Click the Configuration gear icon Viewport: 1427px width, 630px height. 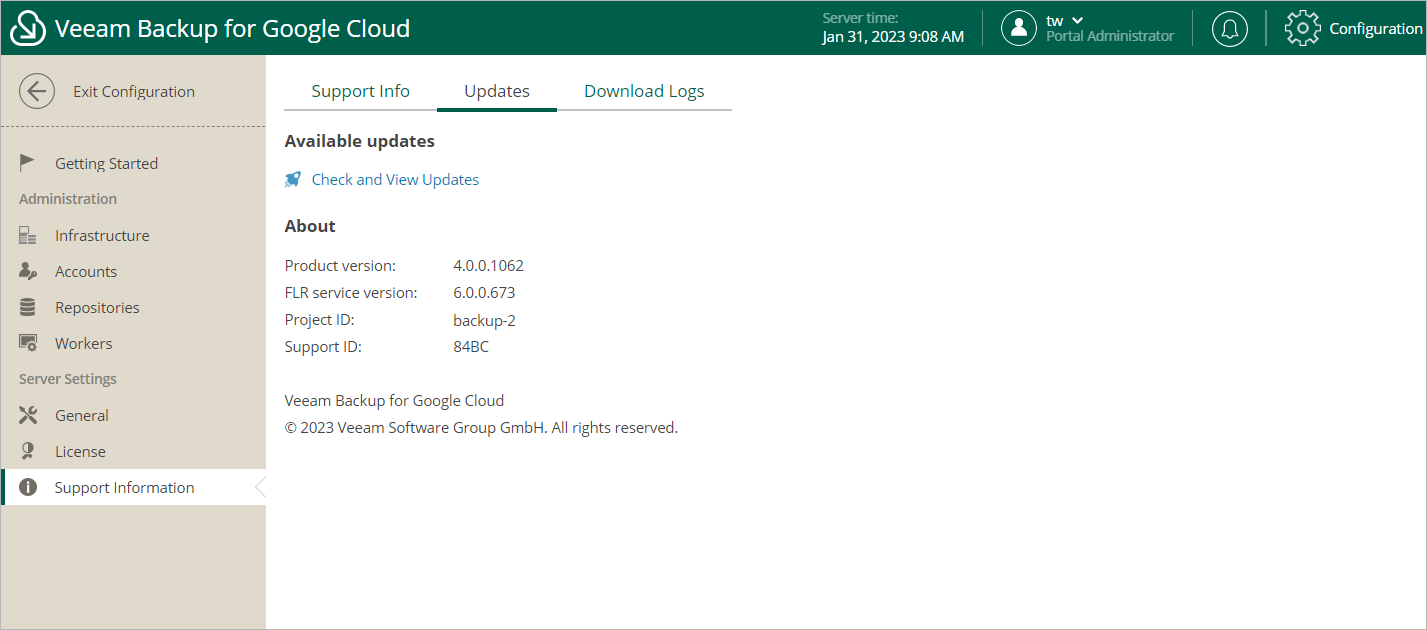(x=1302, y=28)
